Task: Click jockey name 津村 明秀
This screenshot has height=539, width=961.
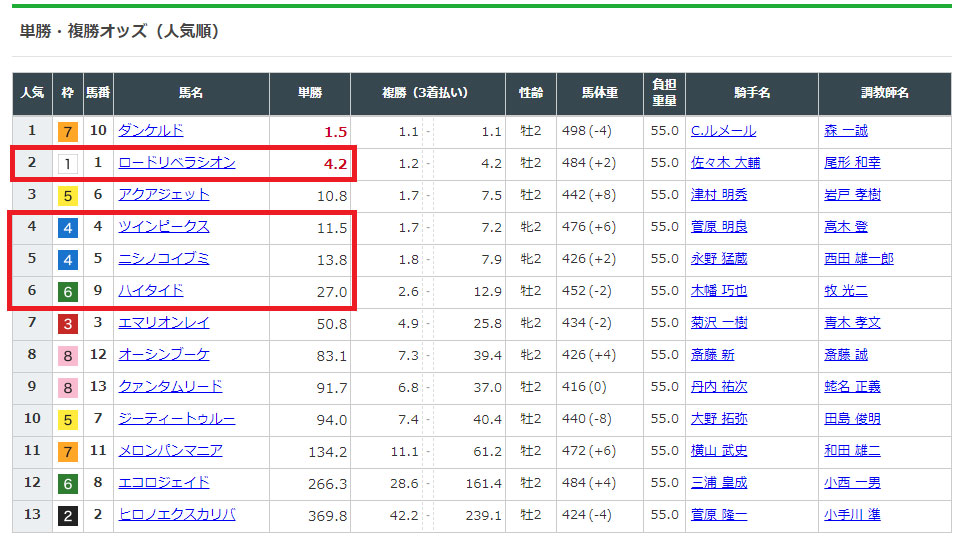Action: (x=718, y=194)
